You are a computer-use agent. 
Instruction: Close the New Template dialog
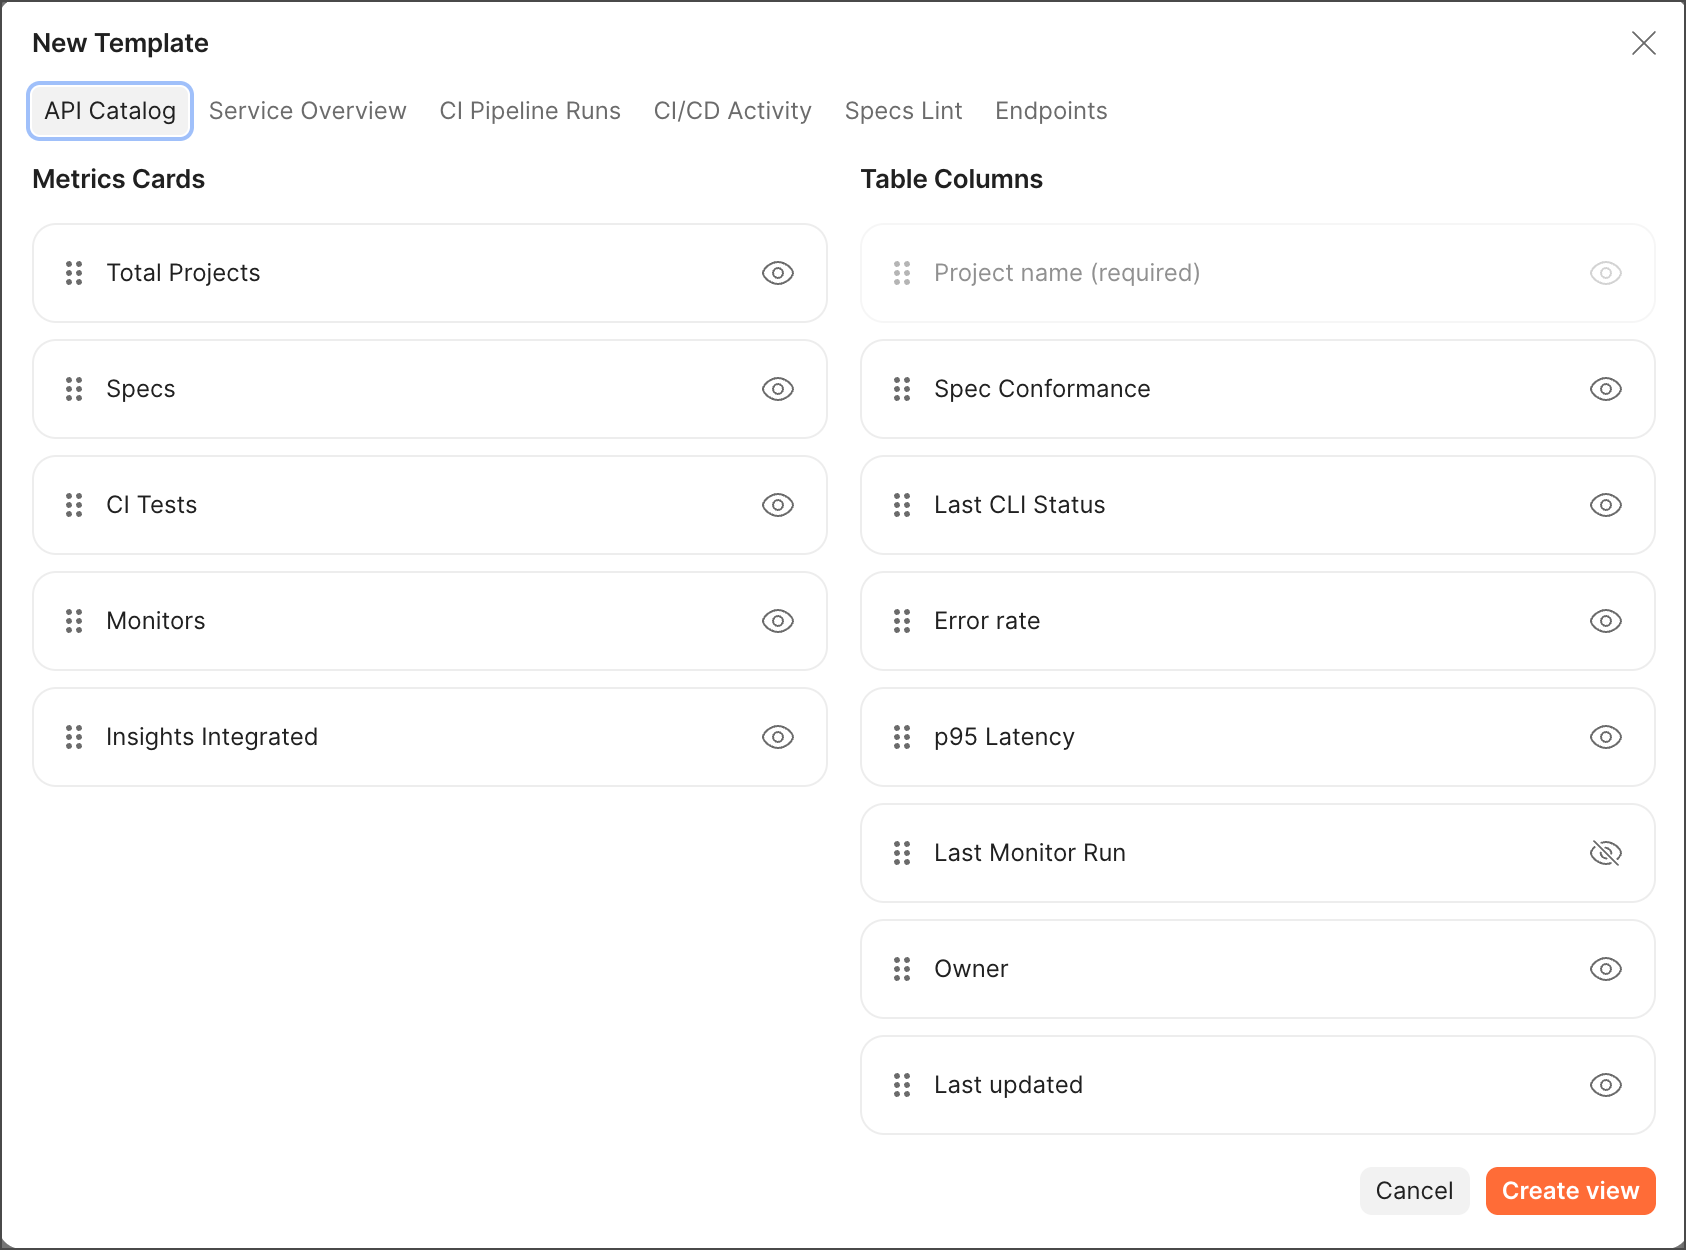click(1643, 43)
